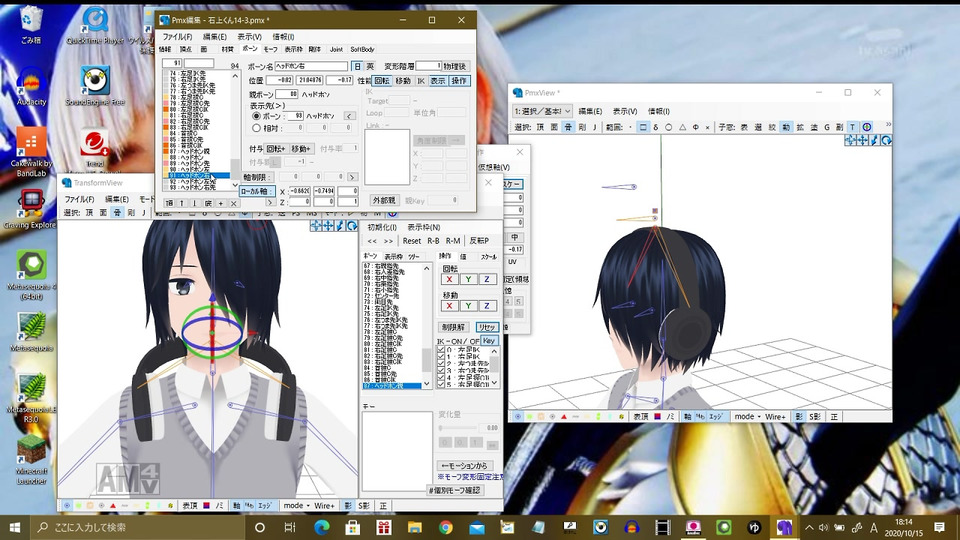Open Microsoft Edge from the taskbar
Image resolution: width=960 pixels, height=540 pixels.
click(x=322, y=527)
